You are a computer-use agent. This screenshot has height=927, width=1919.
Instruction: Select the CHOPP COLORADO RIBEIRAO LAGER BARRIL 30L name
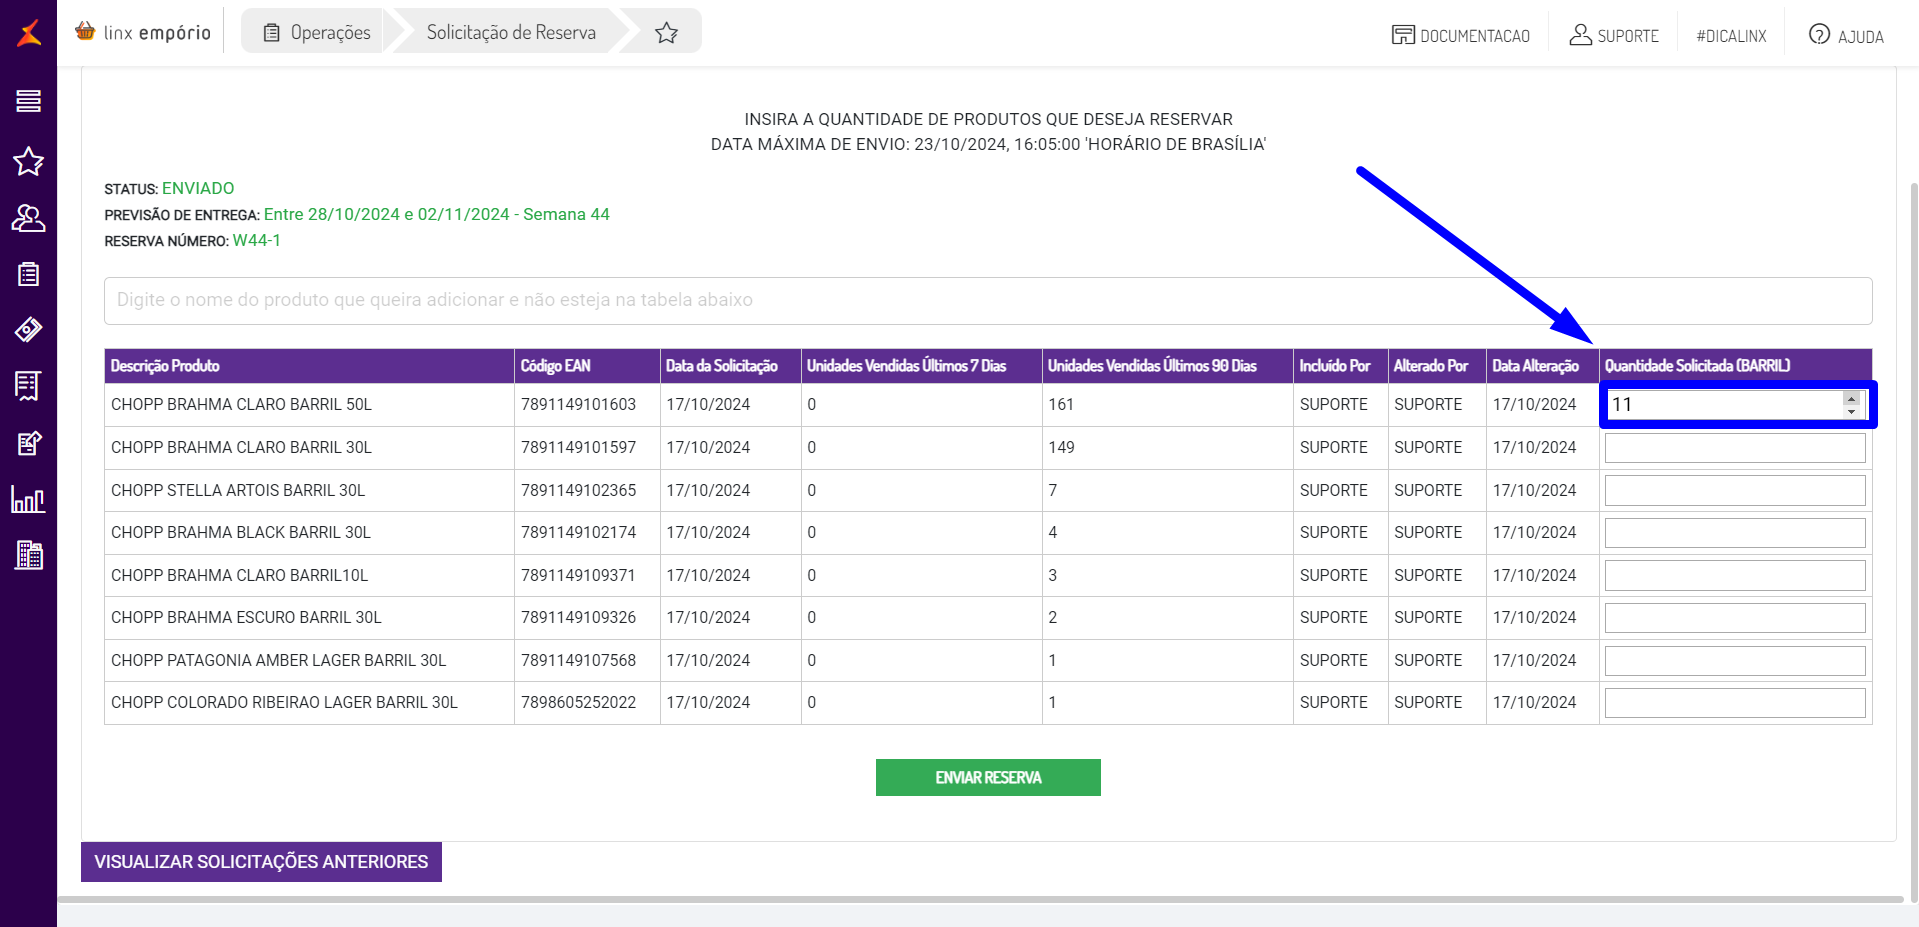click(284, 703)
